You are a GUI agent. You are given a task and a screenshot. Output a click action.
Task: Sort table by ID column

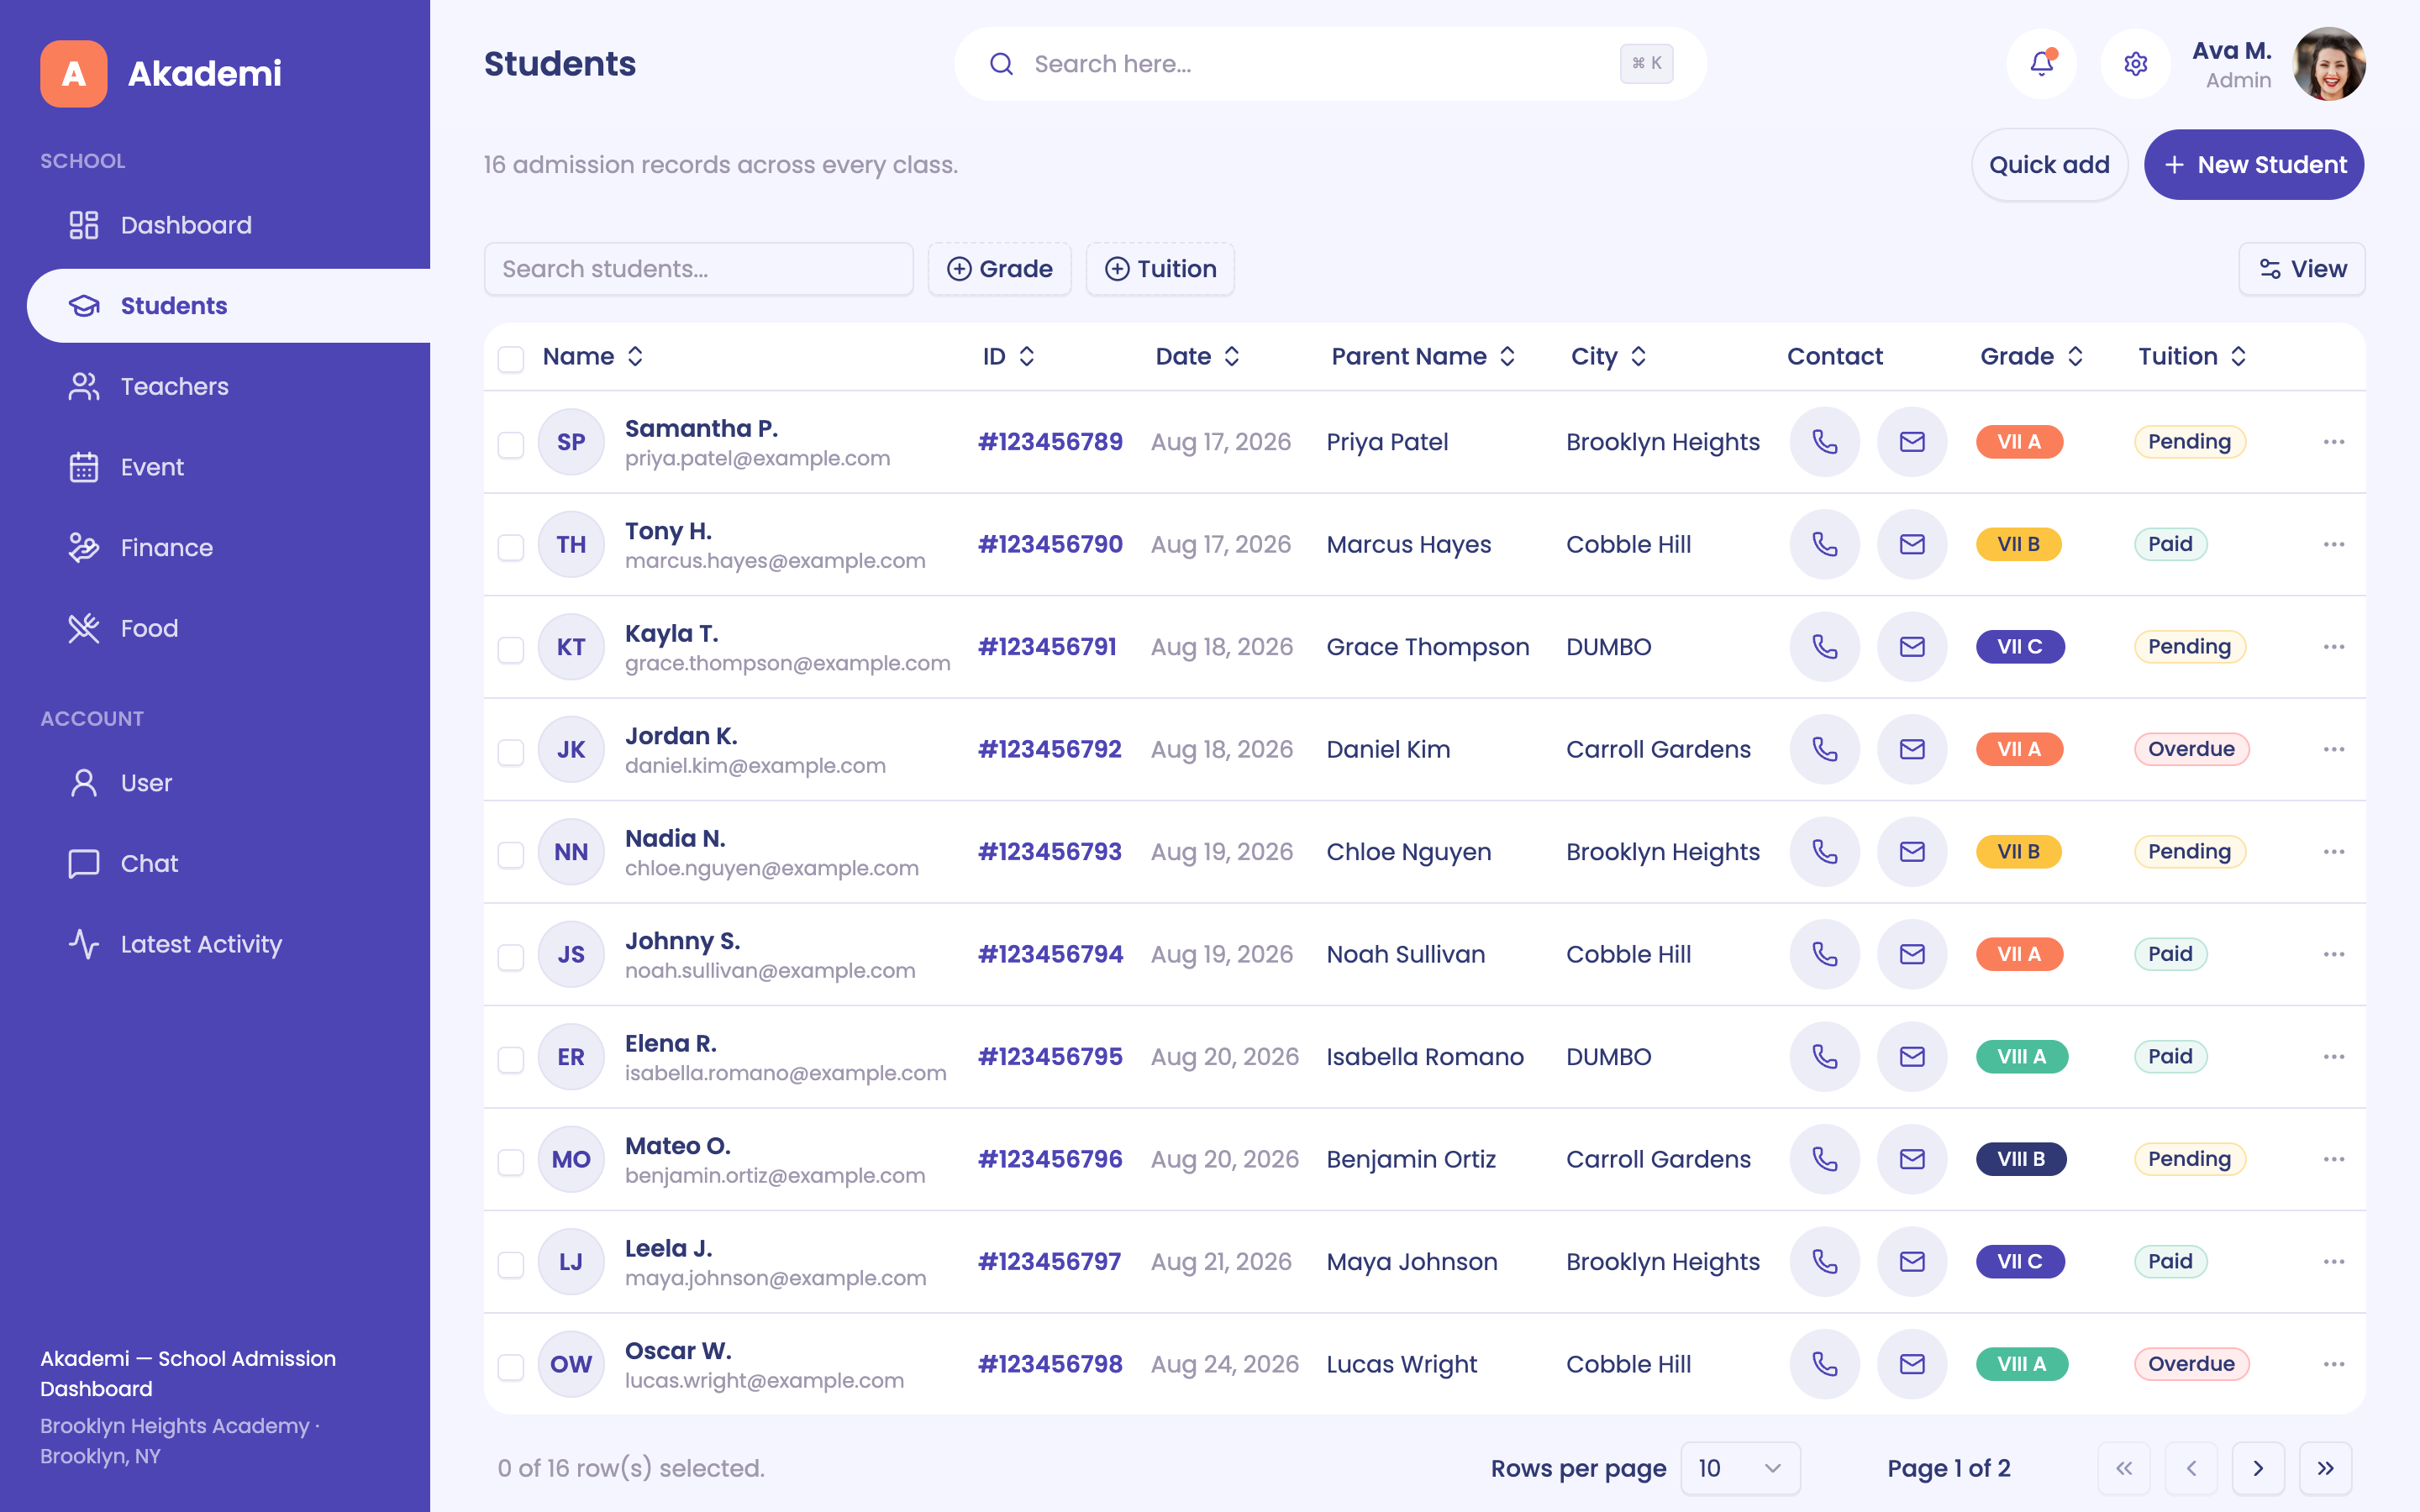[1008, 356]
